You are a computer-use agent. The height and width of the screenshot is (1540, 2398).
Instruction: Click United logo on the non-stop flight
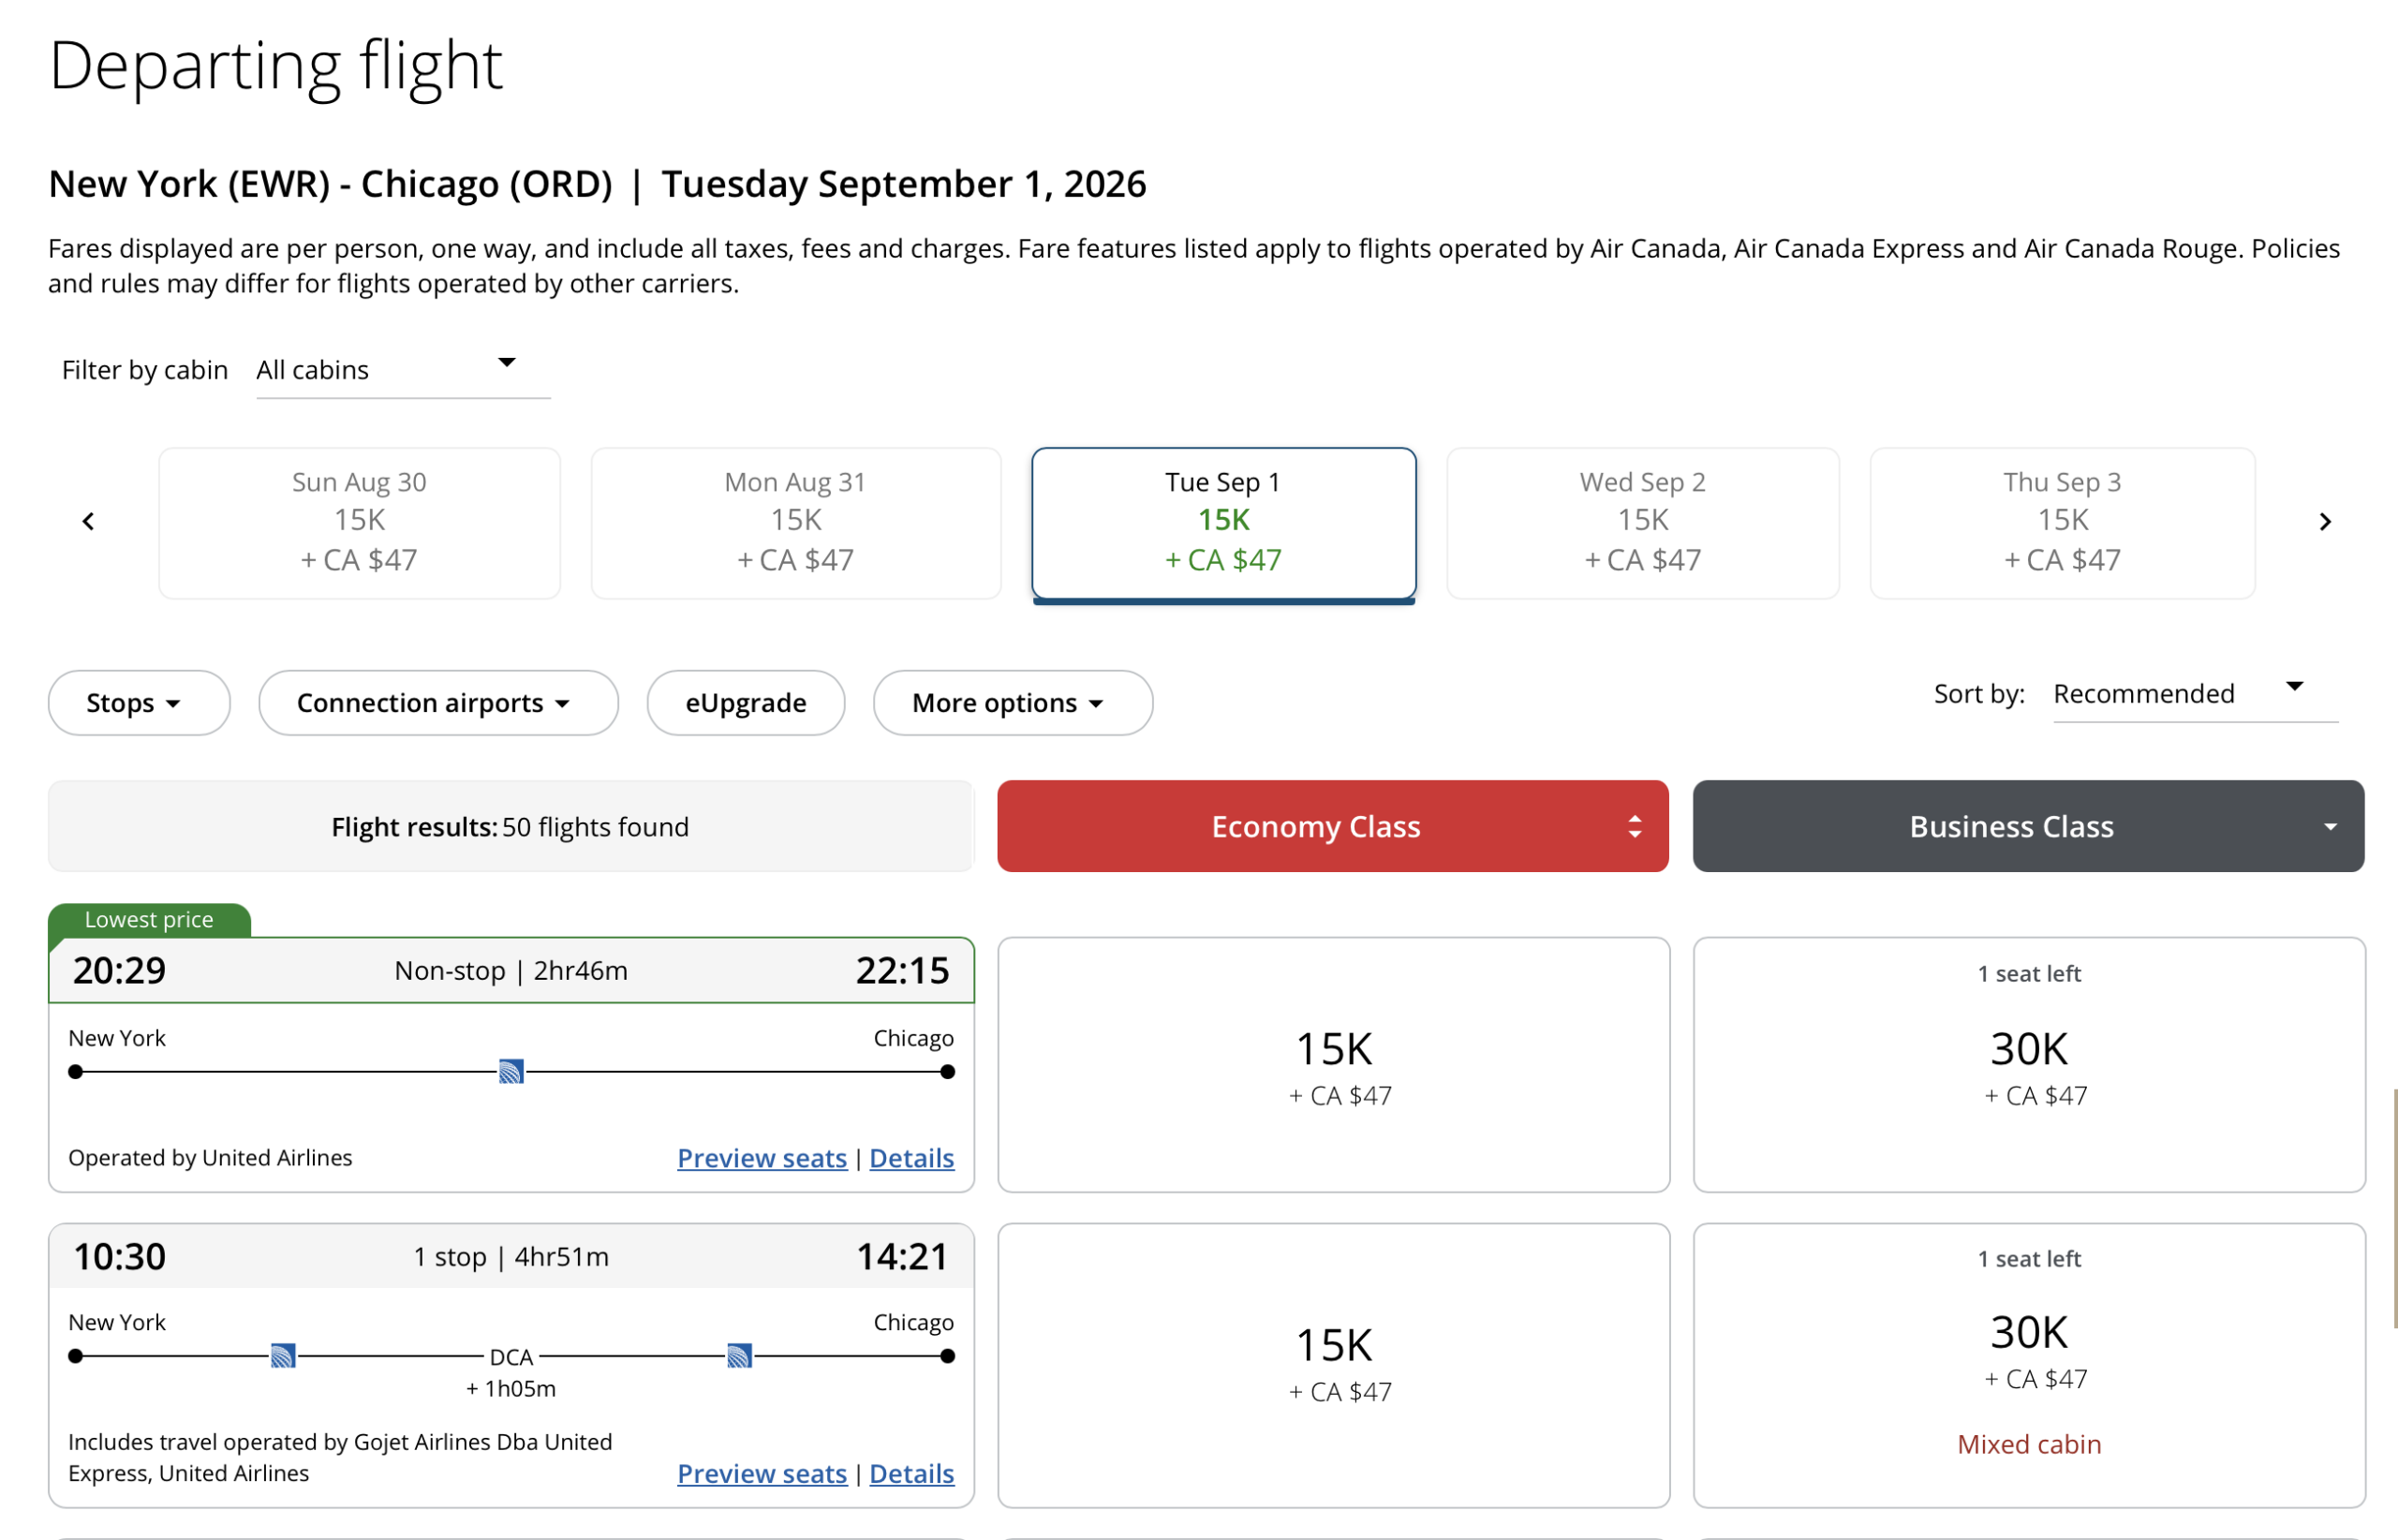[x=511, y=1072]
